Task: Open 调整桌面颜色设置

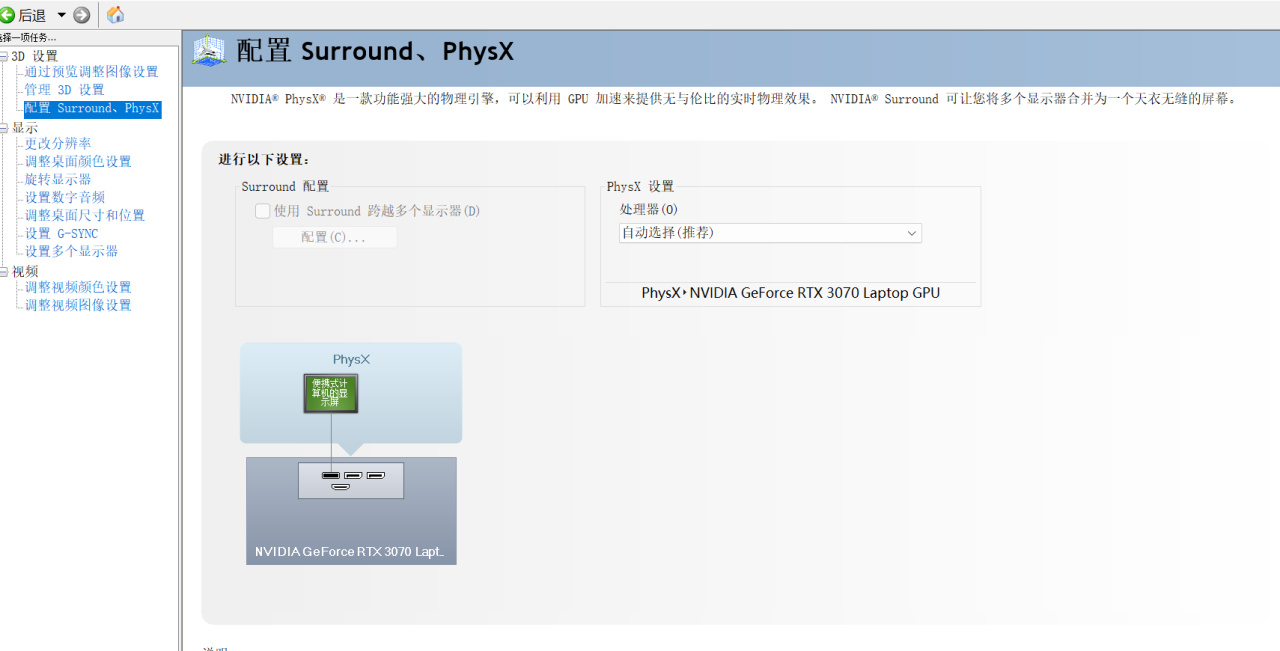Action: point(78,162)
